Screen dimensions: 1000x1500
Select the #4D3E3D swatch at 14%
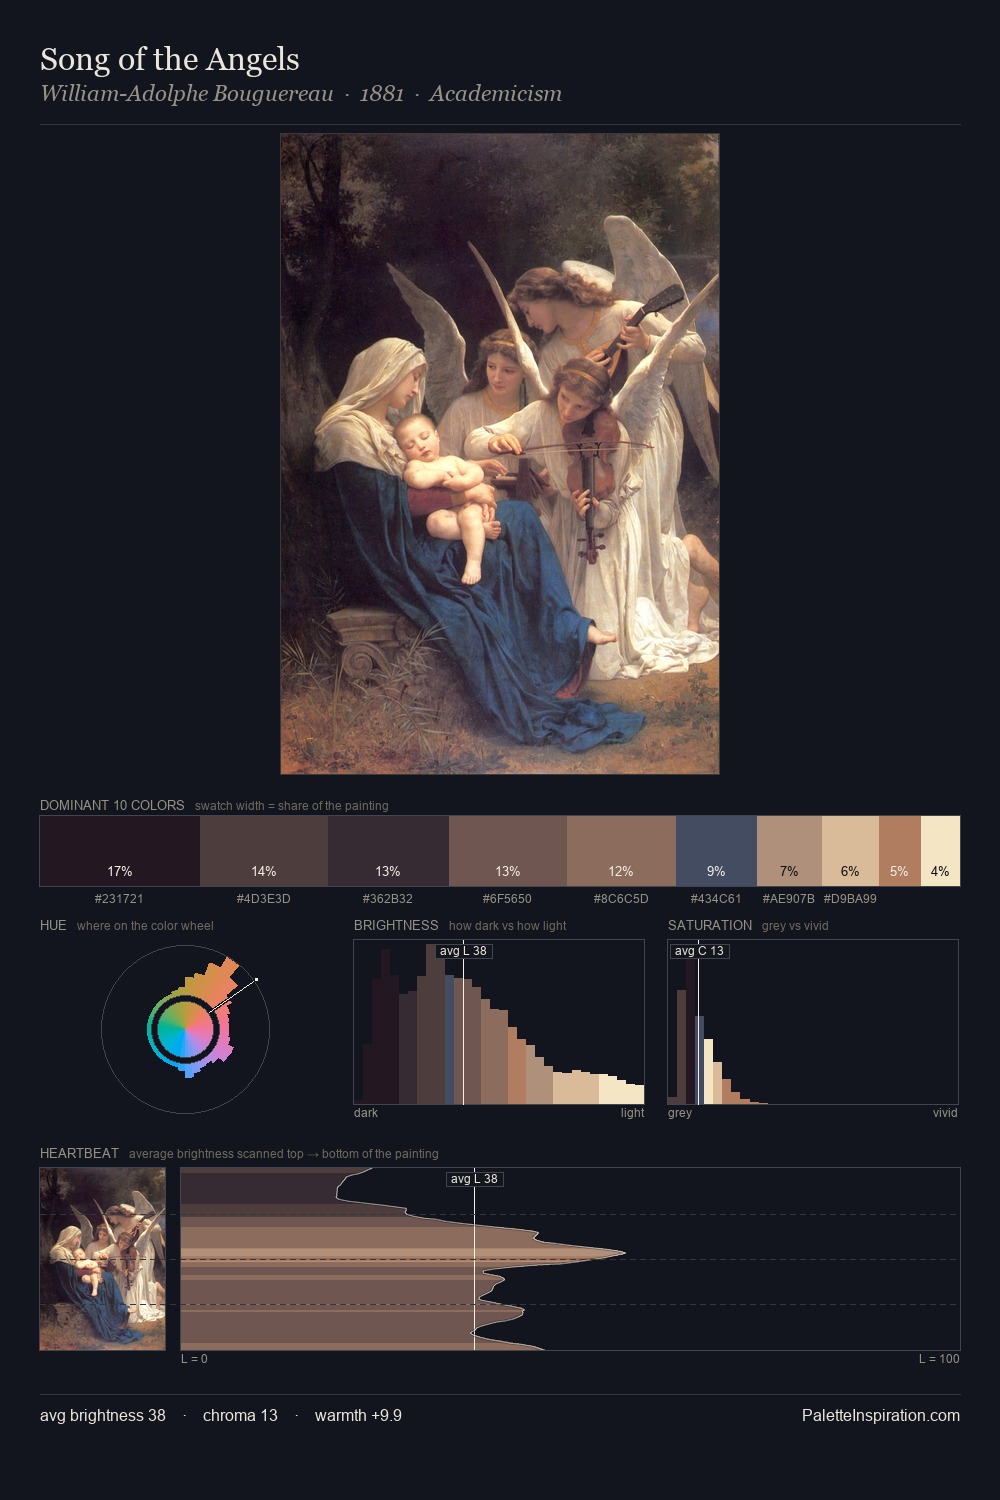[x=264, y=851]
